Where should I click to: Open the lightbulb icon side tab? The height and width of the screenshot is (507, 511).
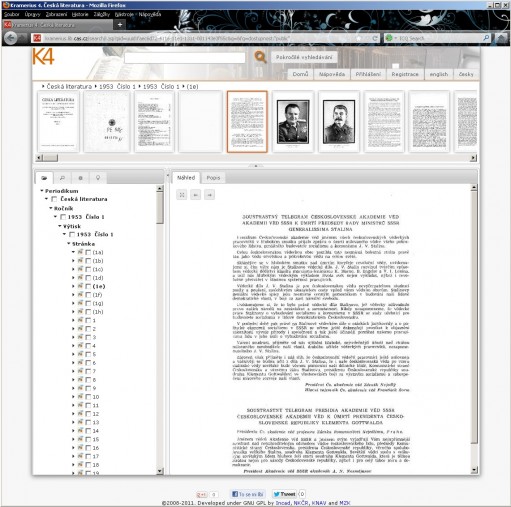98,178
